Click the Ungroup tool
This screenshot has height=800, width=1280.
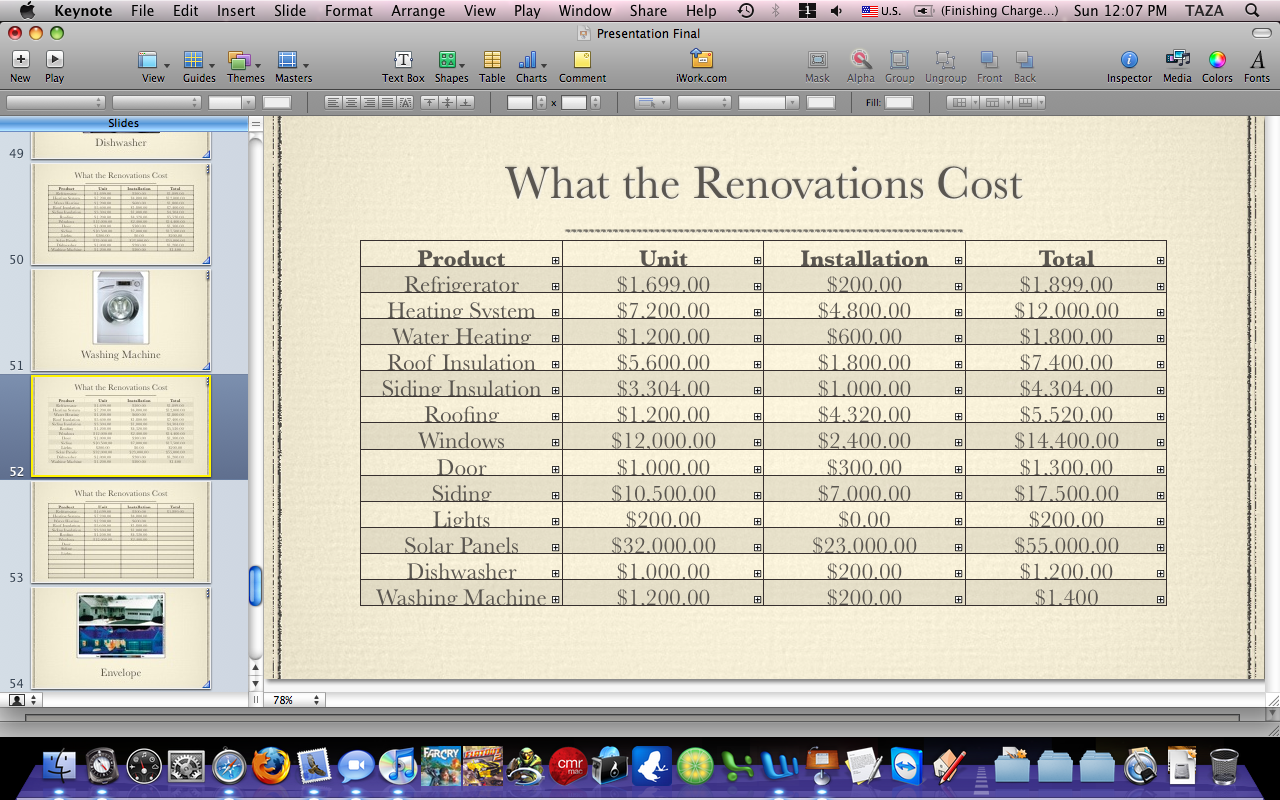tap(945, 66)
